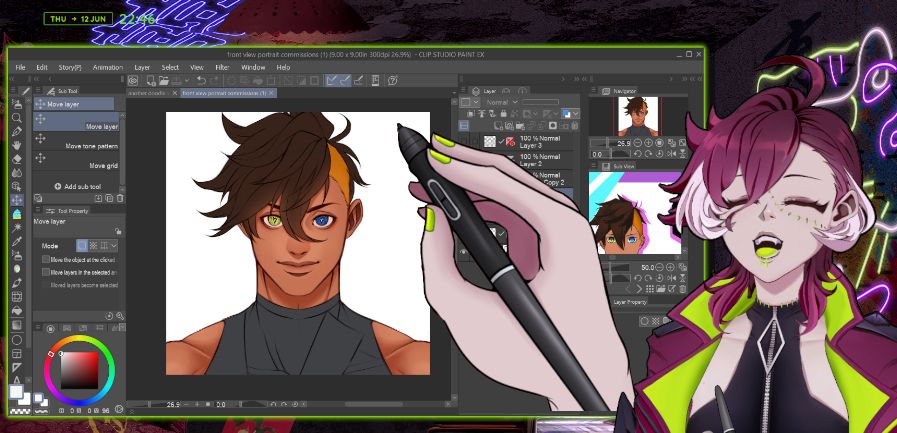Screen dimensions: 897x433
Task: Select the Hand move-canvas tool
Action: pos(17,145)
